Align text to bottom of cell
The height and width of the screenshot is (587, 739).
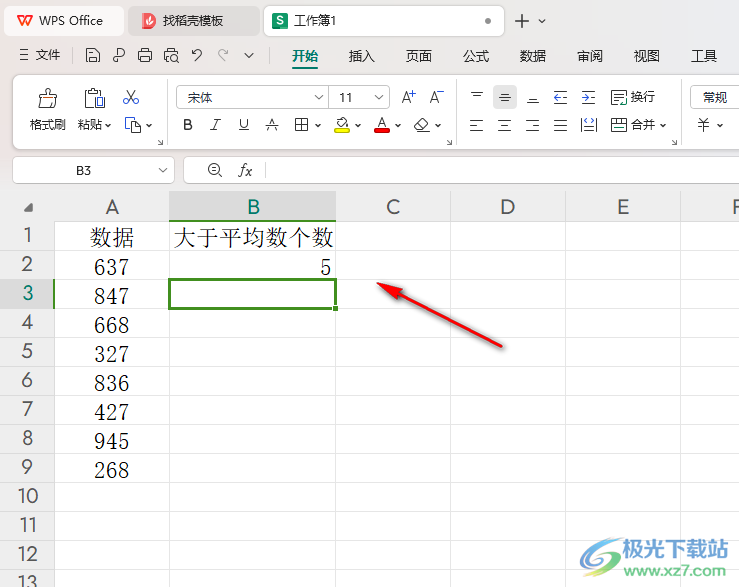pos(533,97)
